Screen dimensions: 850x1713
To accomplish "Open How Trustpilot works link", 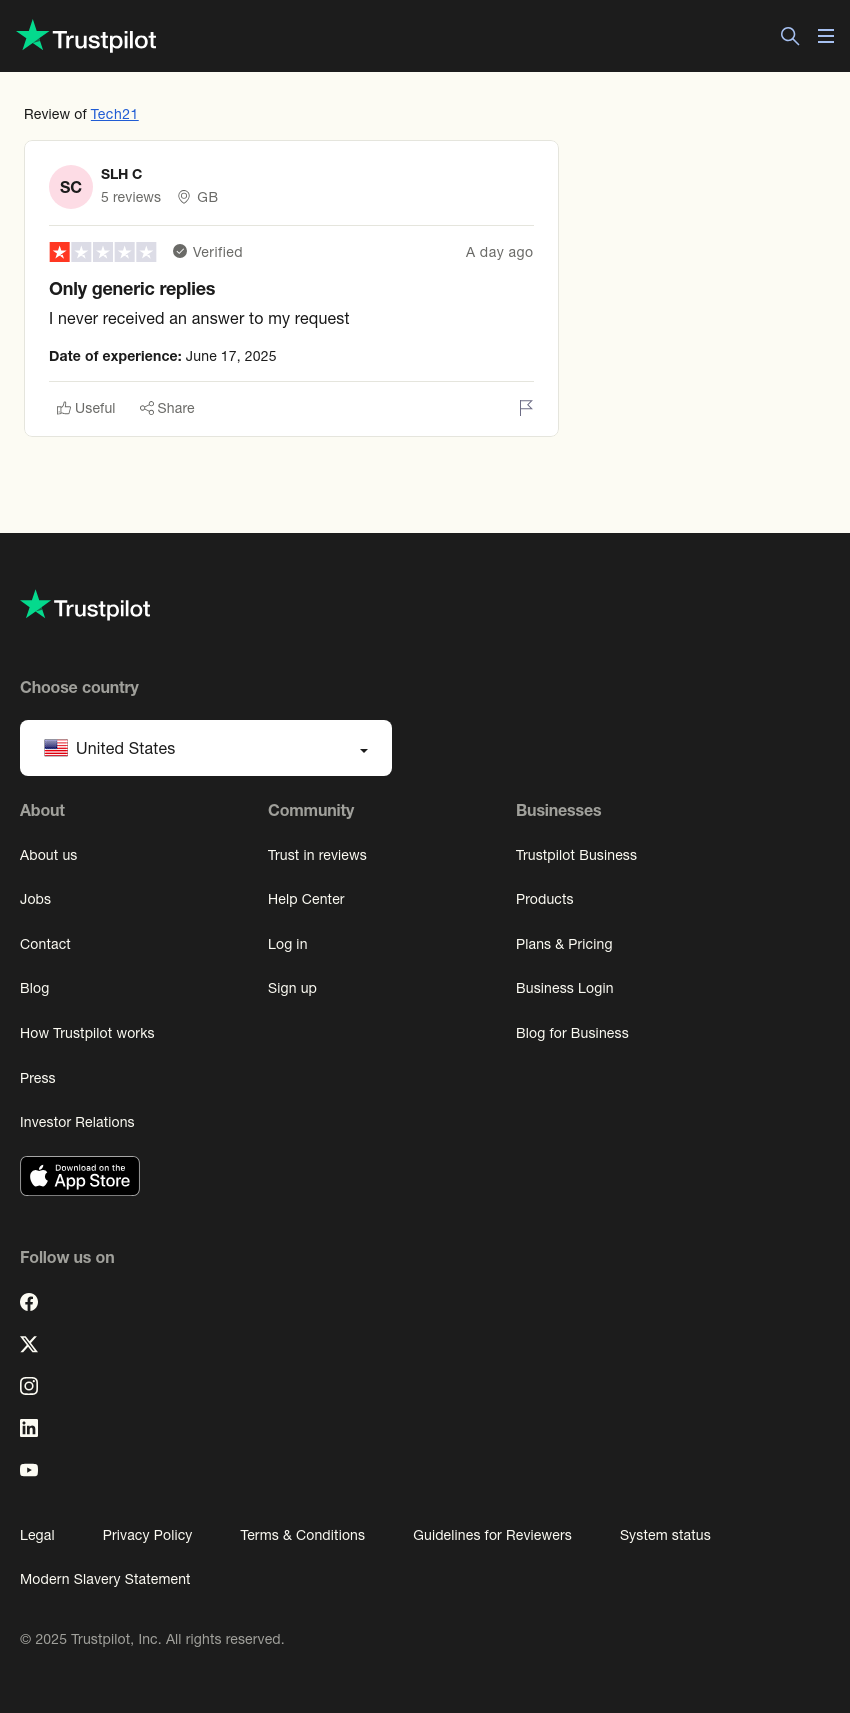I will pos(87,1033).
